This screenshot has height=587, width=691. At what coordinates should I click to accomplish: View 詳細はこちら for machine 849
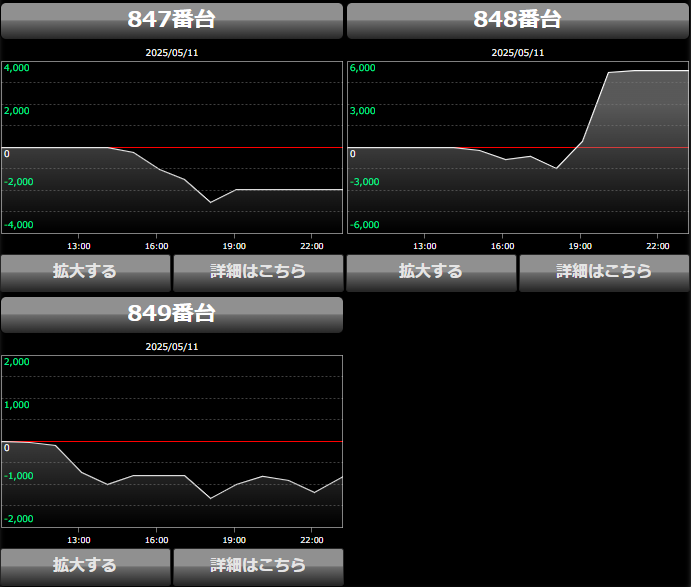pyautogui.click(x=258, y=566)
